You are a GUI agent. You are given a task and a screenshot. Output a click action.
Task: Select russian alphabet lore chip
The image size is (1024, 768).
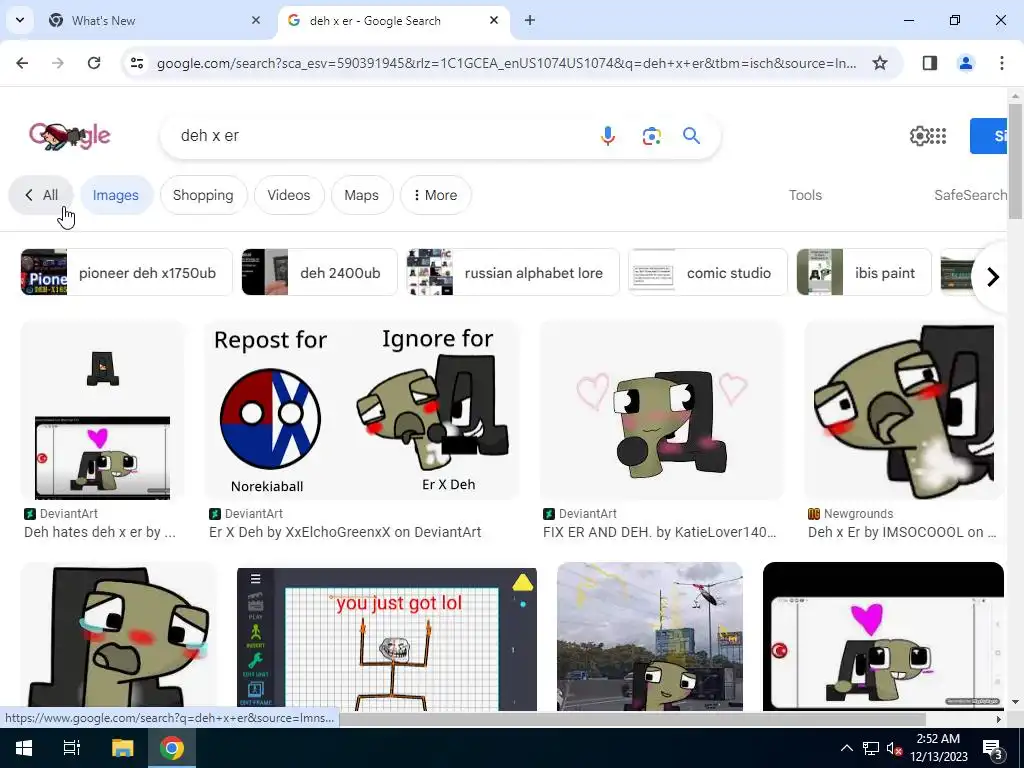pyautogui.click(x=513, y=272)
